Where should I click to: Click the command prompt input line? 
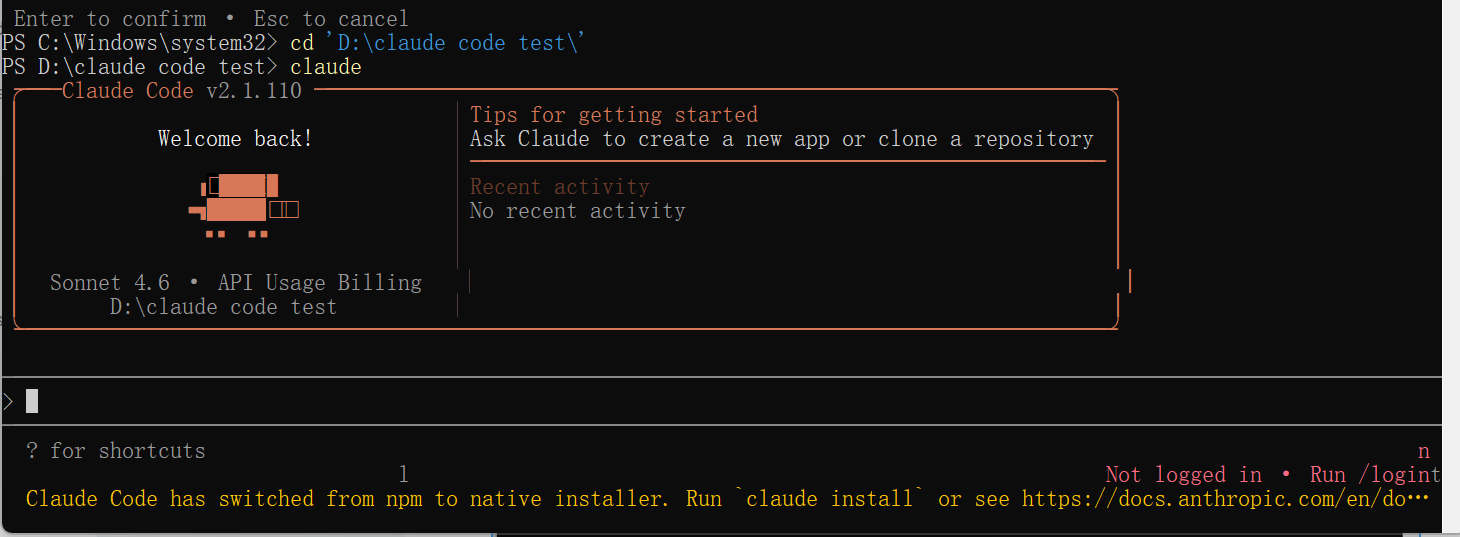point(721,401)
